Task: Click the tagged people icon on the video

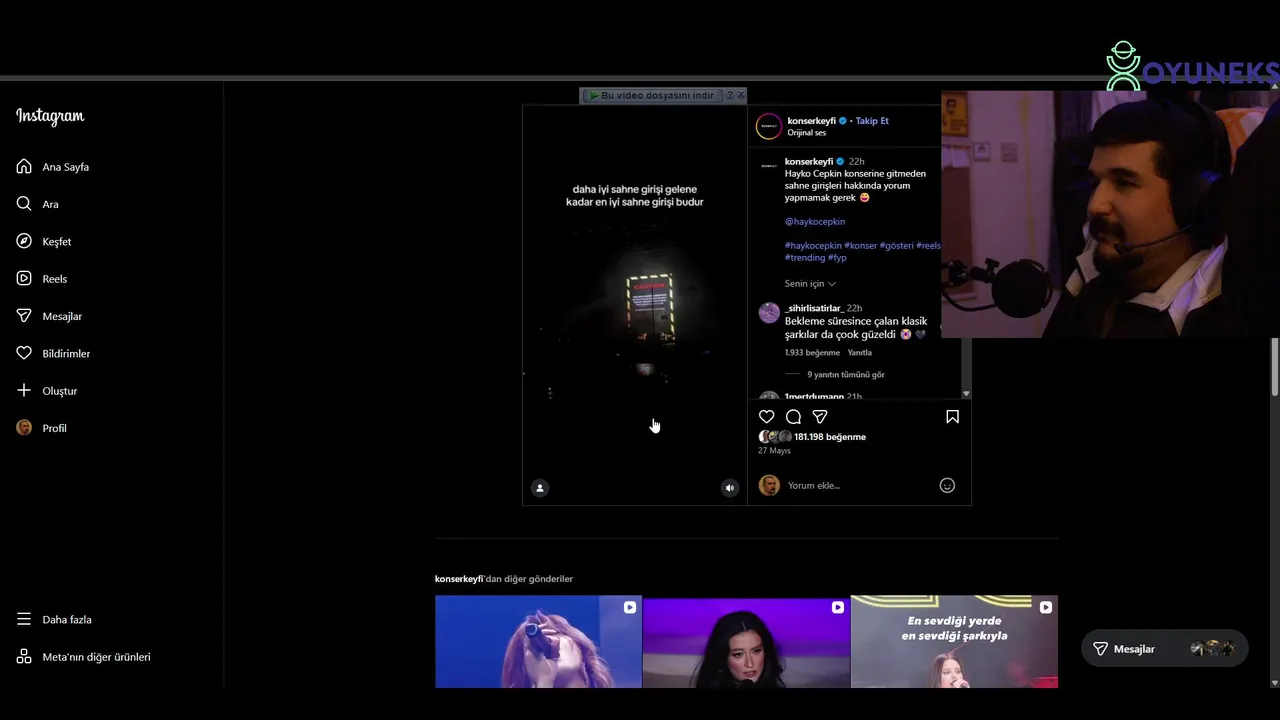Action: pyautogui.click(x=540, y=488)
